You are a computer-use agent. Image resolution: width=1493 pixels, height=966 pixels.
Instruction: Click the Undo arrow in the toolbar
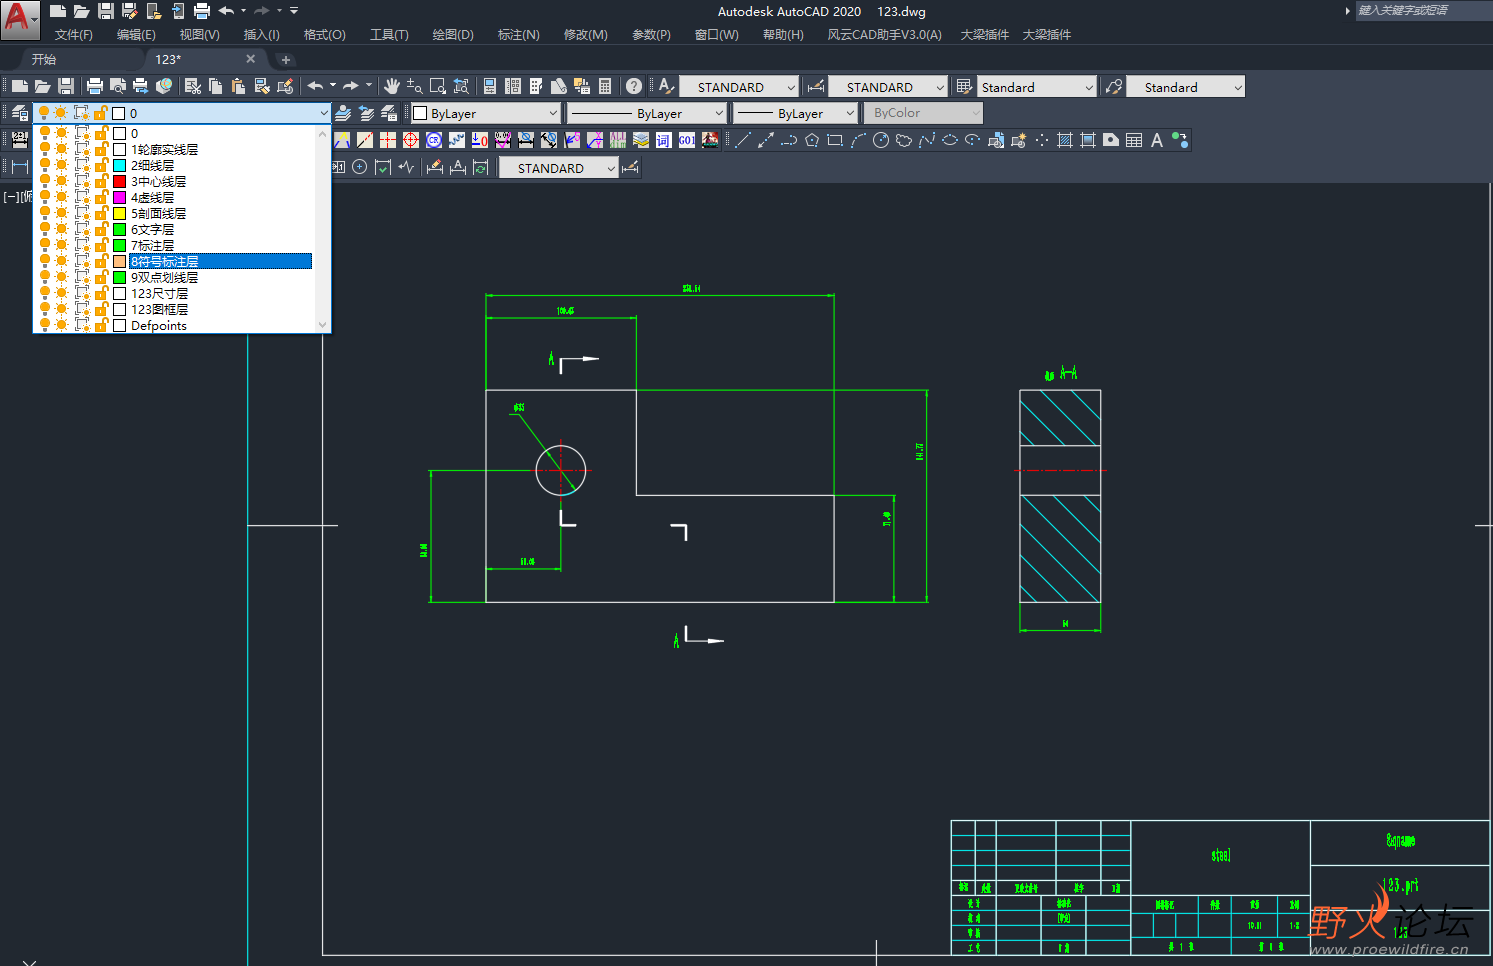(316, 86)
